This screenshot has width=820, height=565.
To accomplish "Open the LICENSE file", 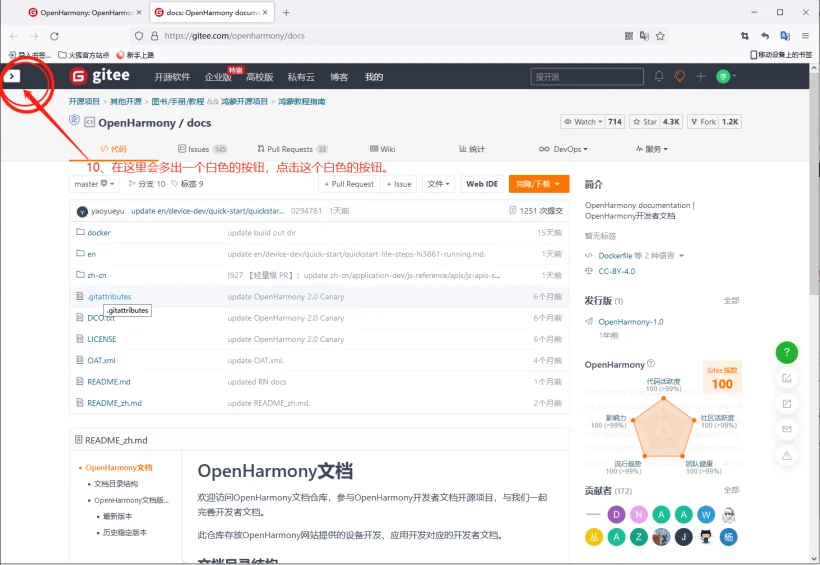I will (101, 339).
